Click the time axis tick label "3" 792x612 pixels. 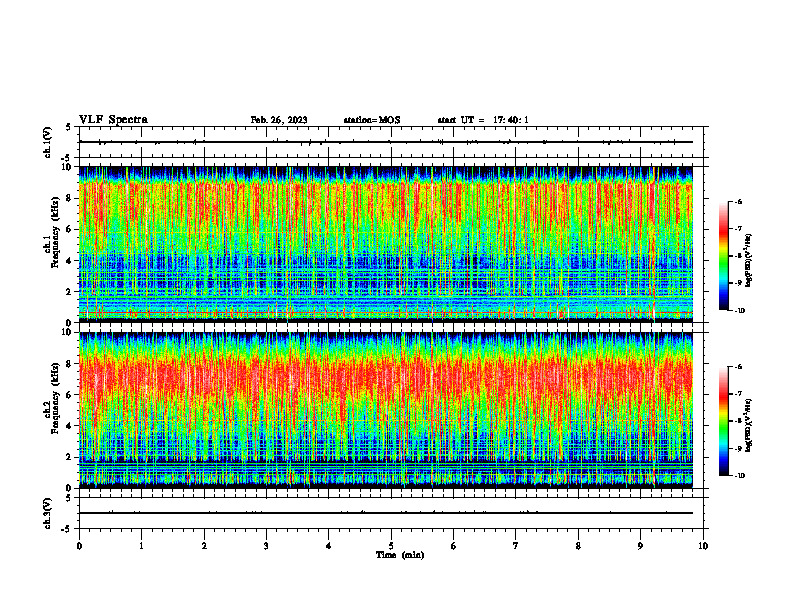pos(266,546)
